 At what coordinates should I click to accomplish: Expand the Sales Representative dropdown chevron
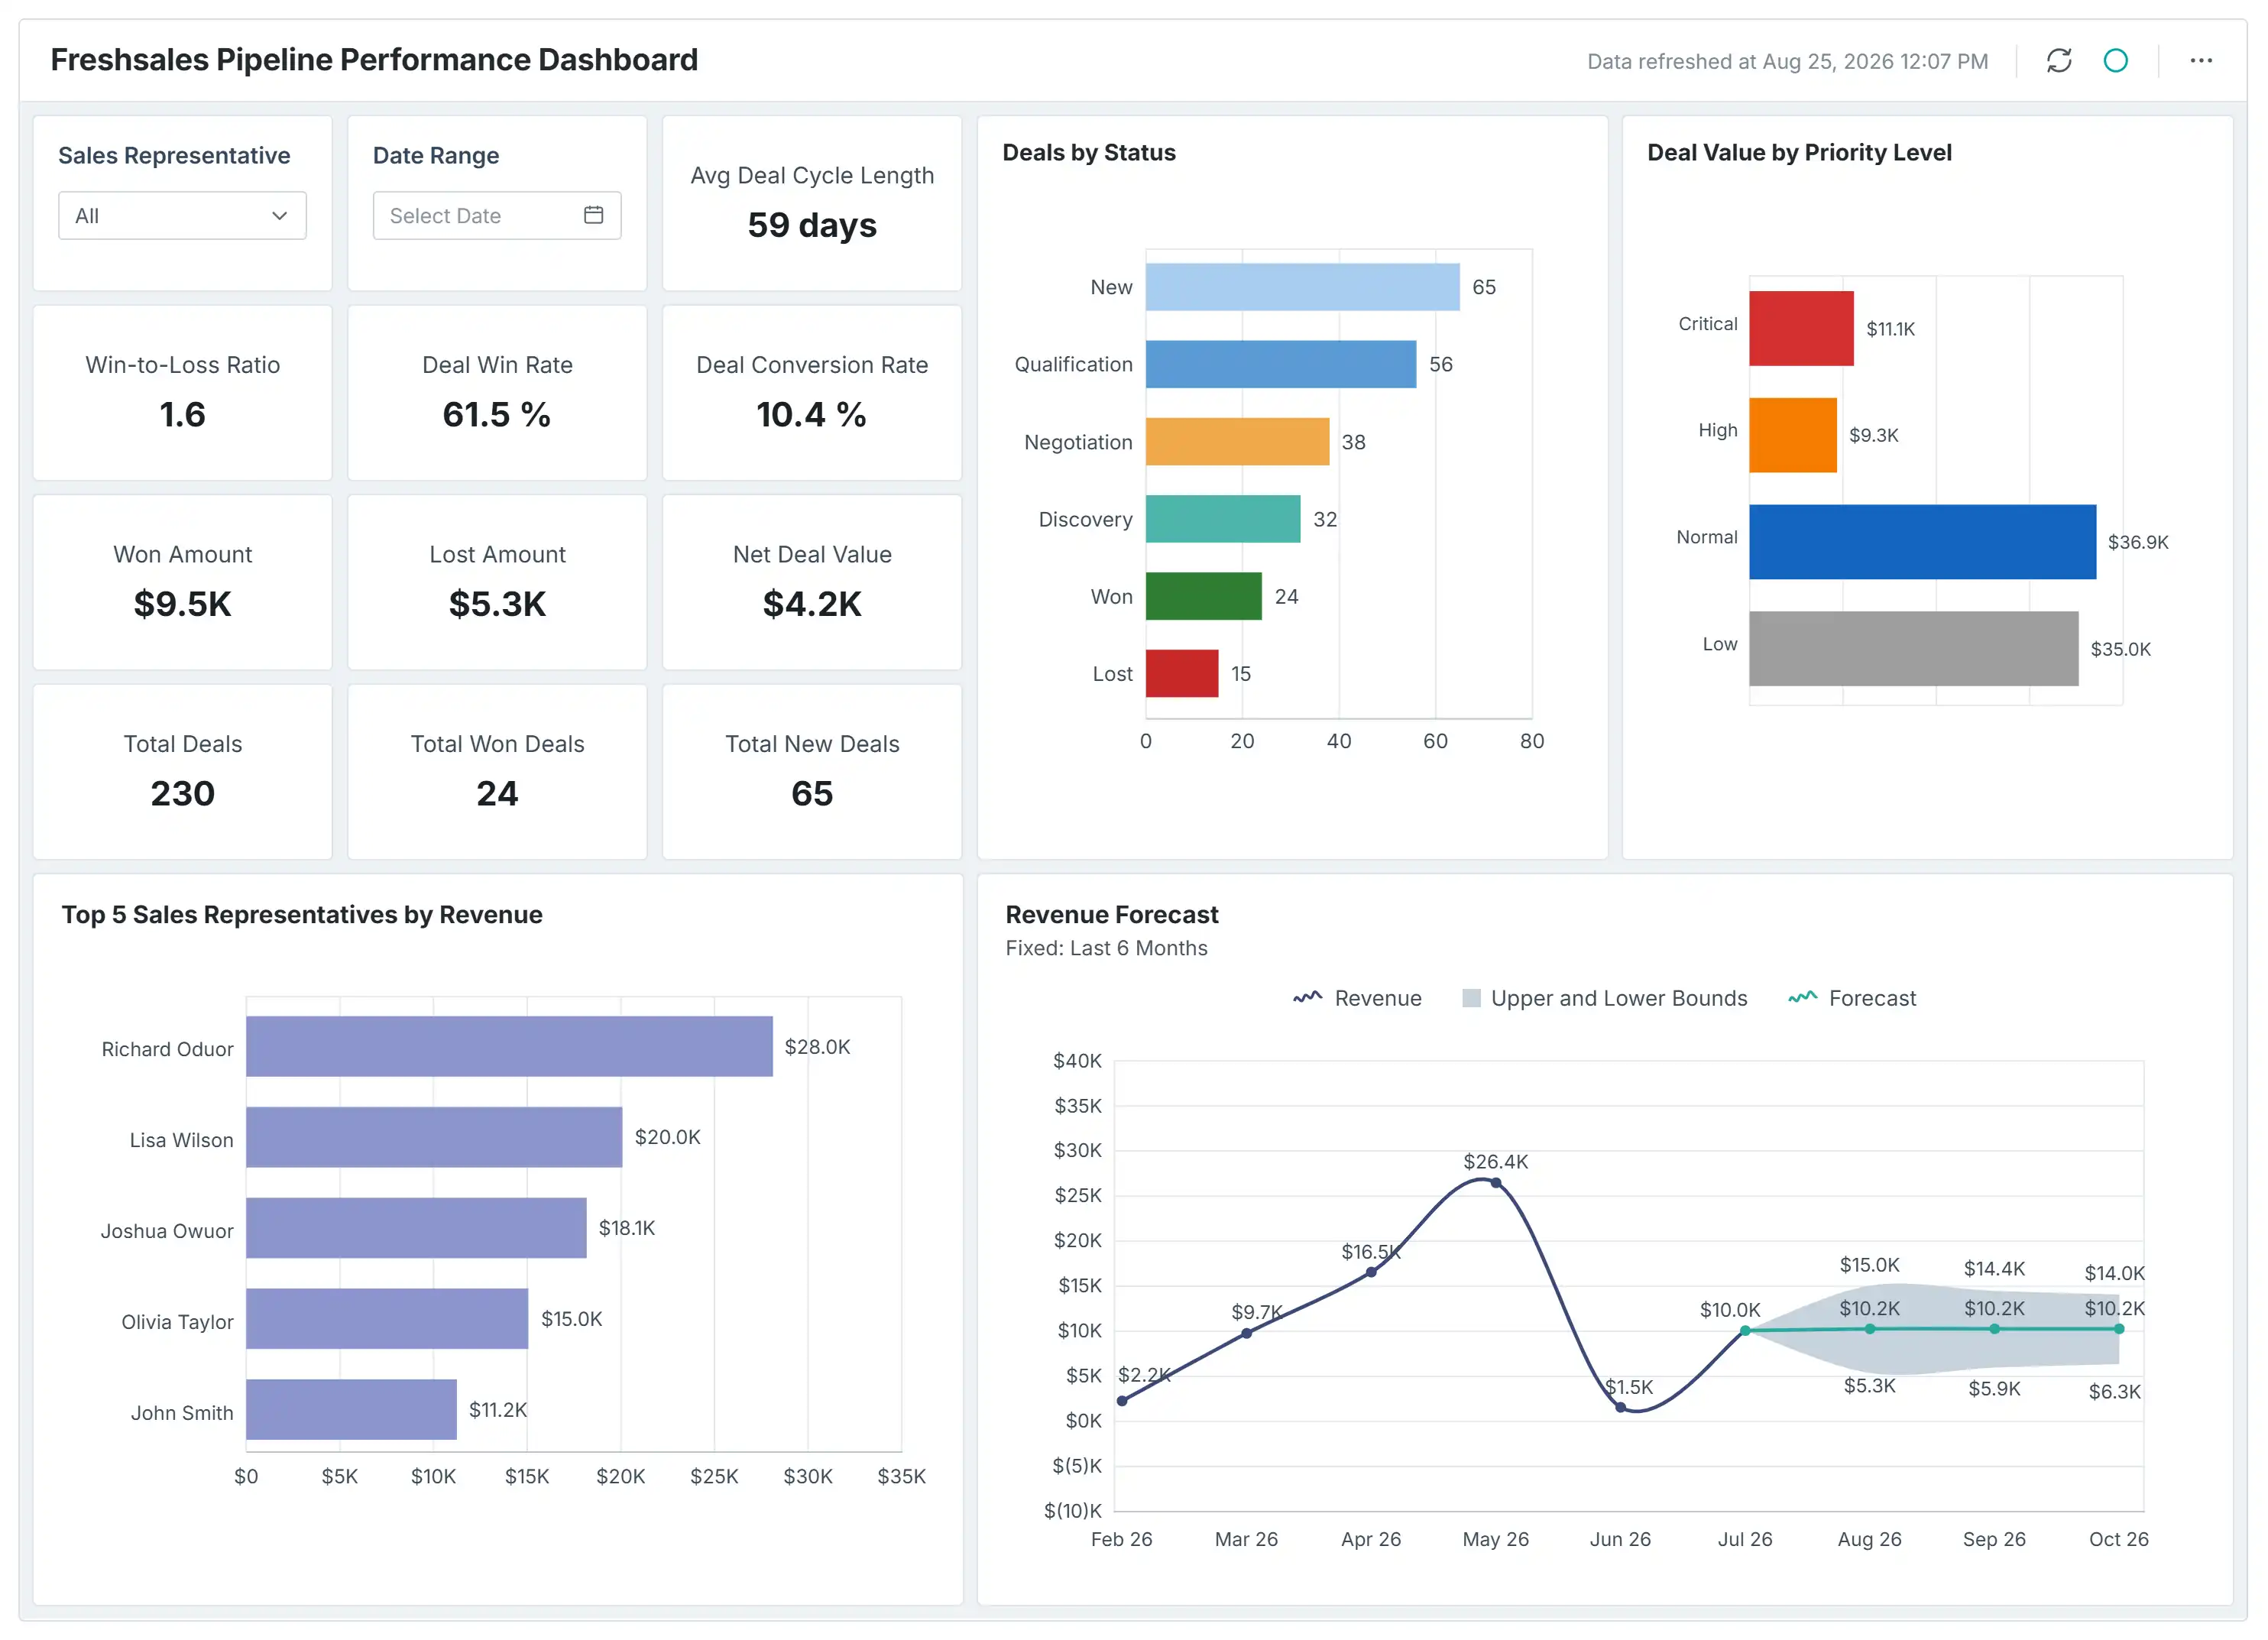pyautogui.click(x=279, y=216)
